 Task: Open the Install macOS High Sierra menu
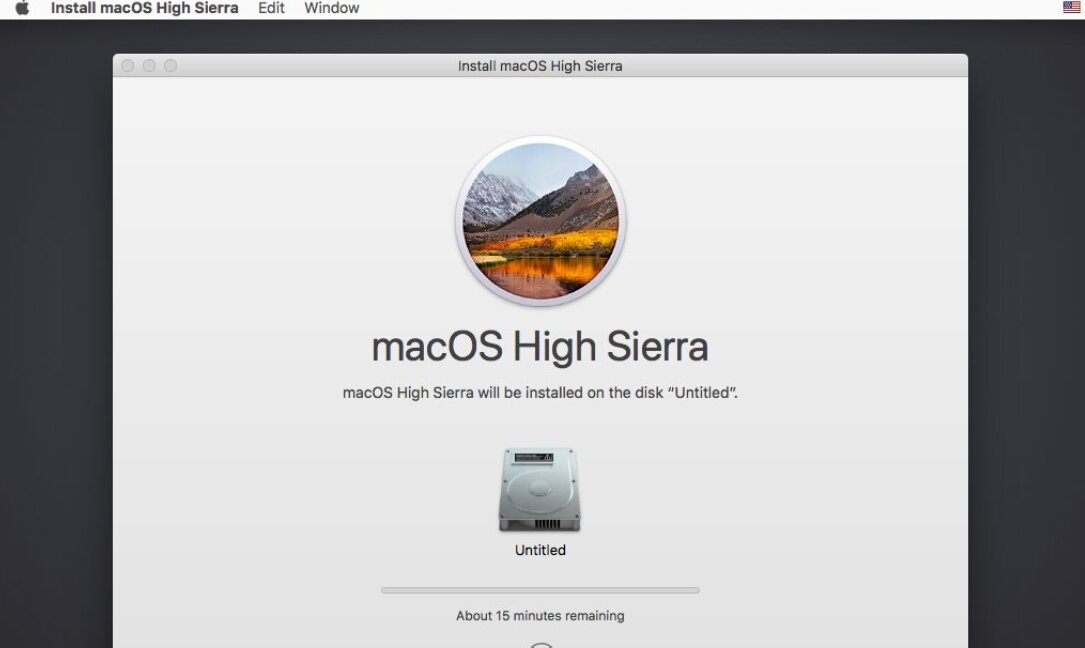145,8
